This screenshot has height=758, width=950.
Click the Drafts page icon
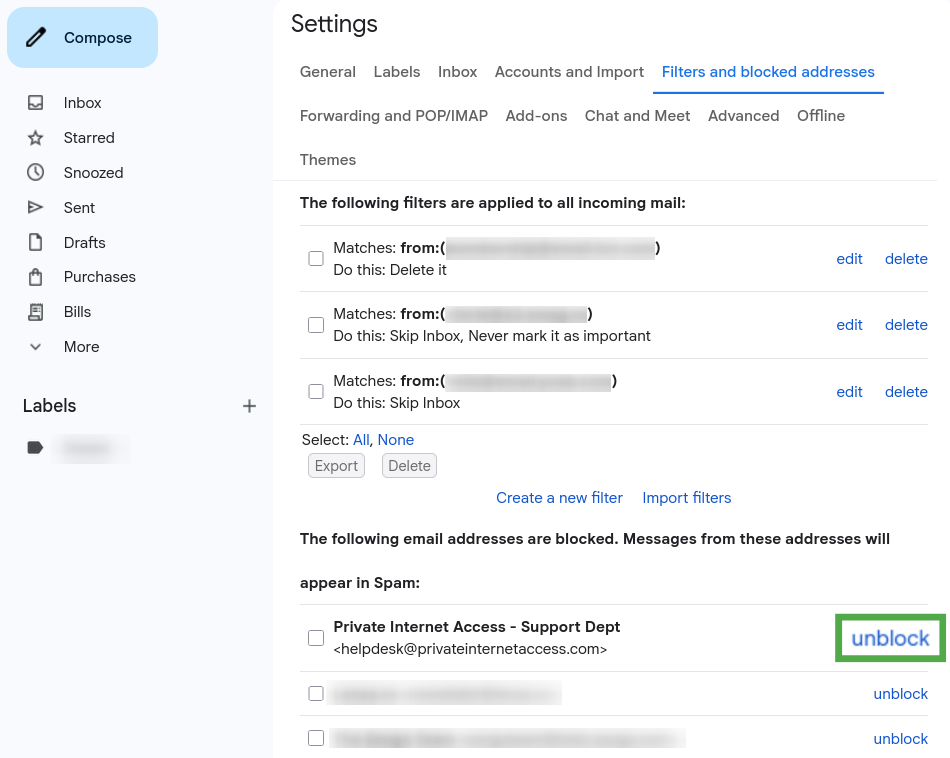36,242
